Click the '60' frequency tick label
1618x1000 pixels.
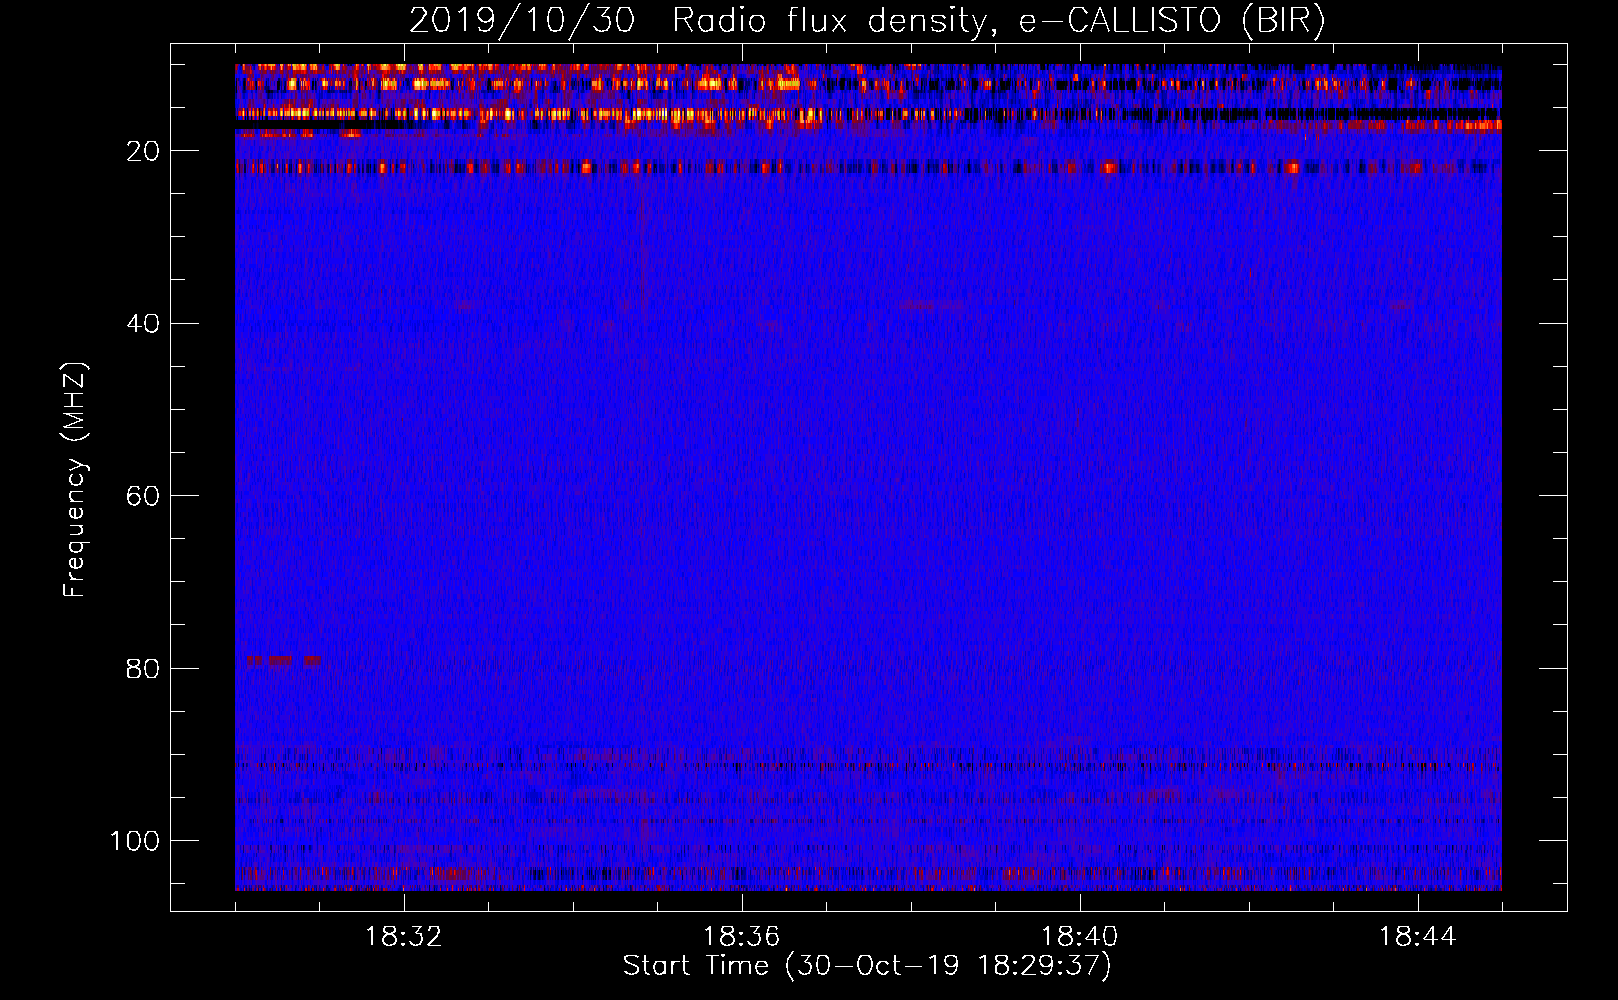143,496
